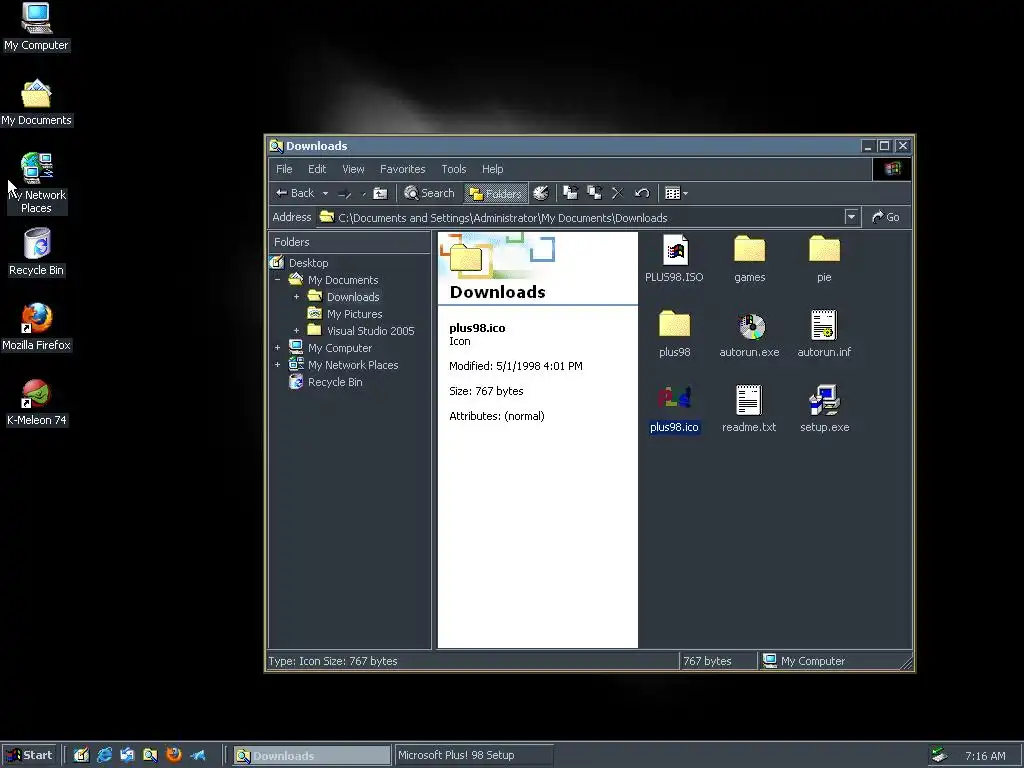Screen dimensions: 1024x768
Task: Launch Firefox from quick launch bar
Action: pos(174,755)
